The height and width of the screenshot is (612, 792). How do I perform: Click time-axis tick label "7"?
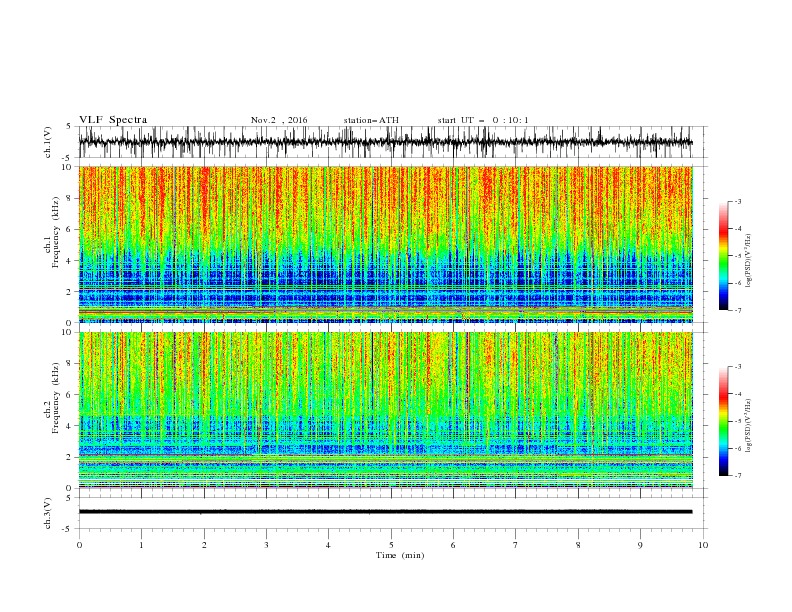(x=516, y=545)
